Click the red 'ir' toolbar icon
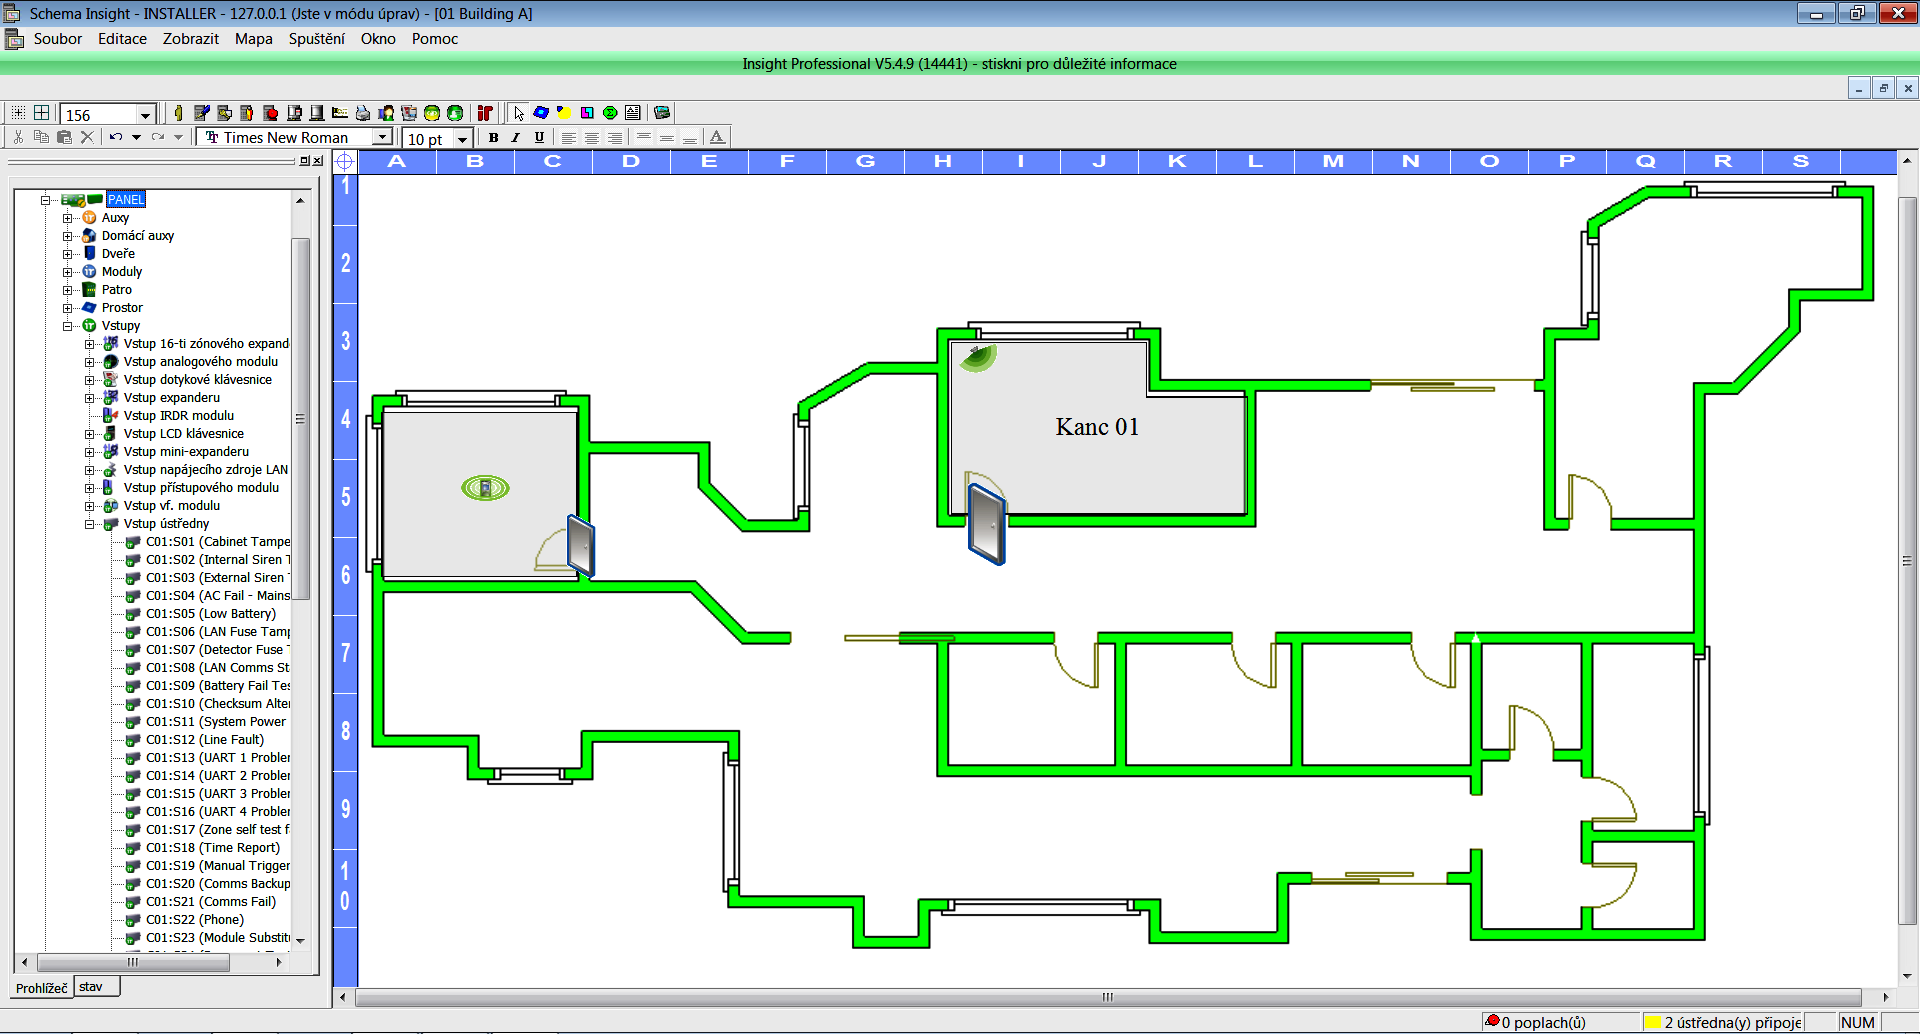Image resolution: width=1920 pixels, height=1034 pixels. pos(486,113)
